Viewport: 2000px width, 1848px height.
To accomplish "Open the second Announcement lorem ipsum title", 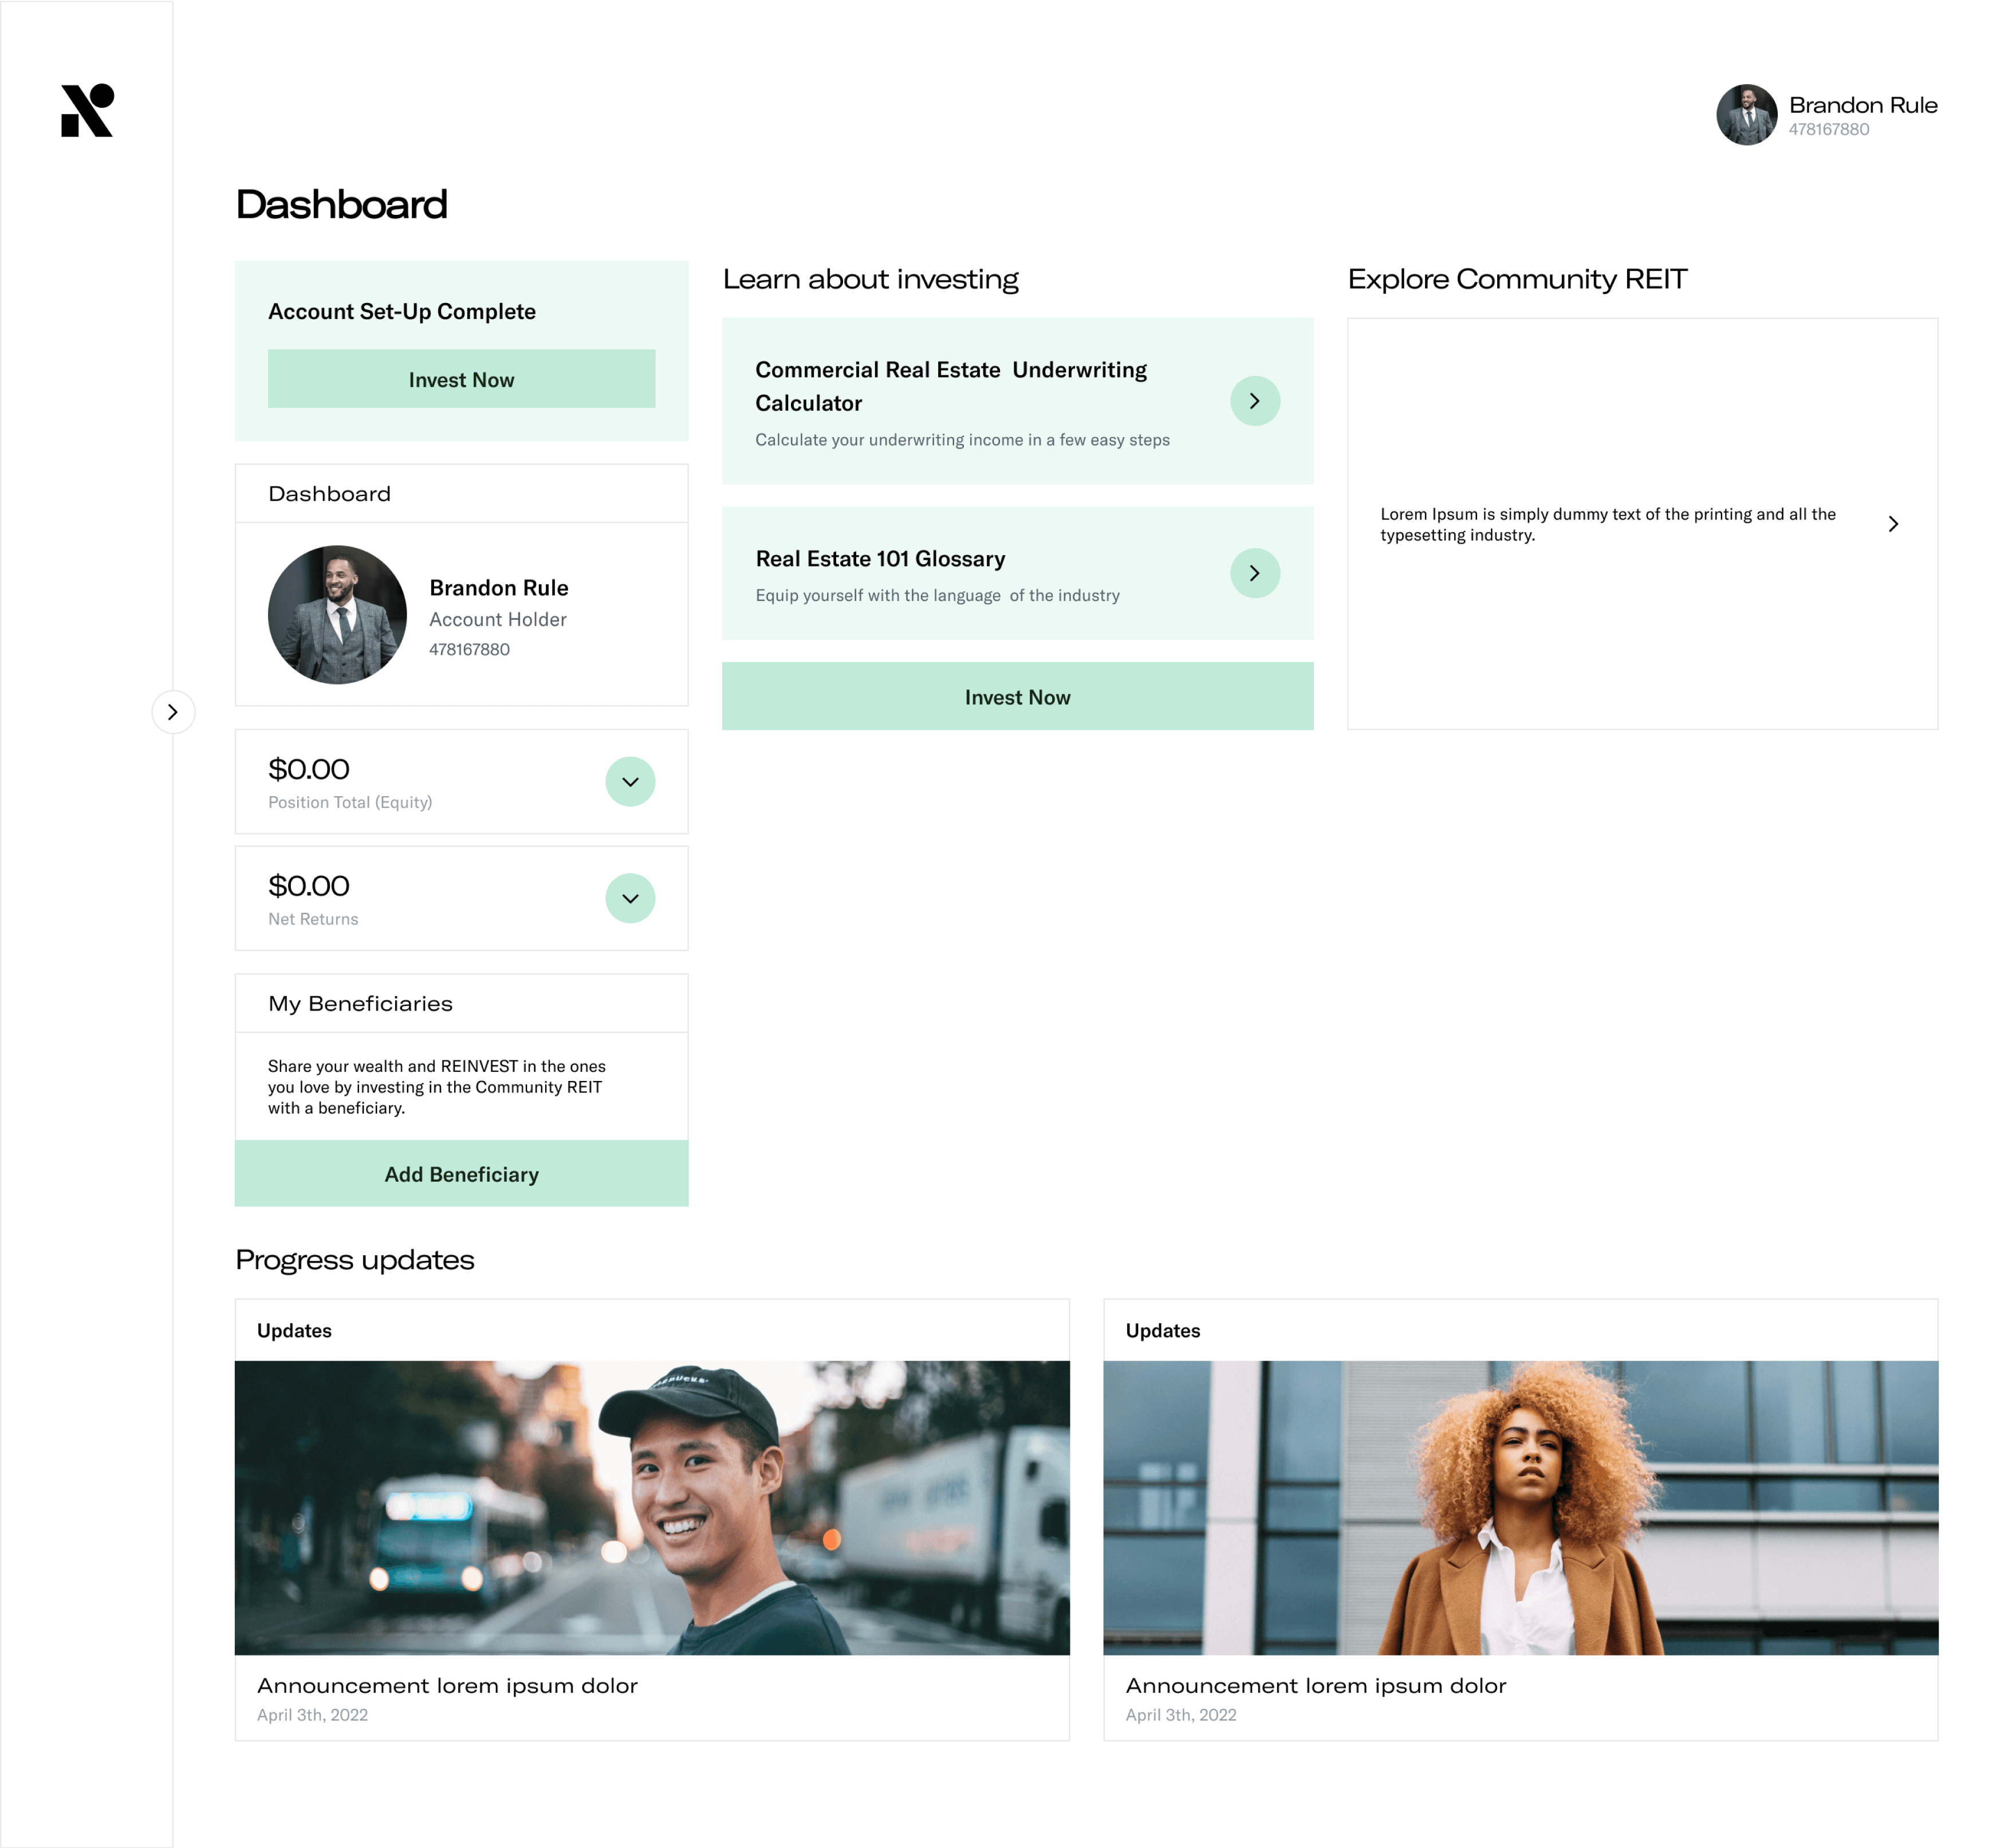I will click(x=1315, y=1686).
